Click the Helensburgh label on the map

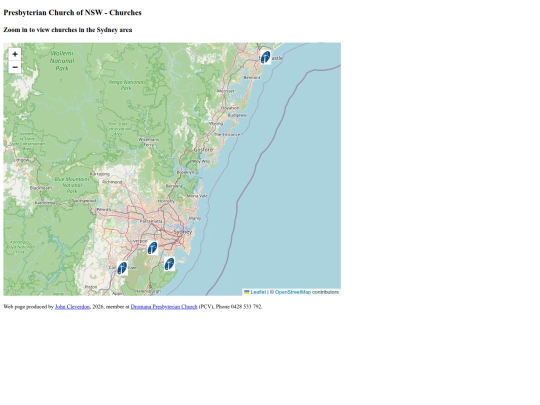(148, 291)
